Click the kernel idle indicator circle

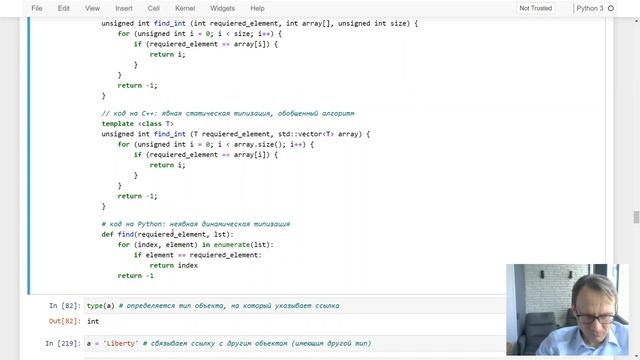(611, 8)
